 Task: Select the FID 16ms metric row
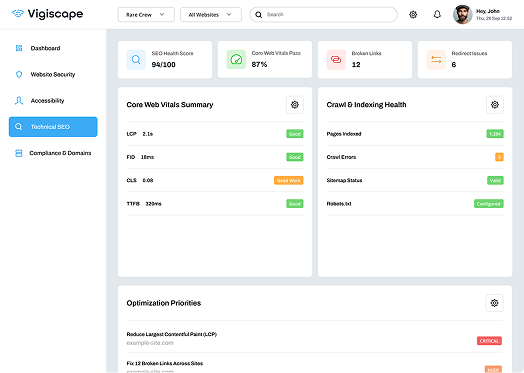(215, 157)
